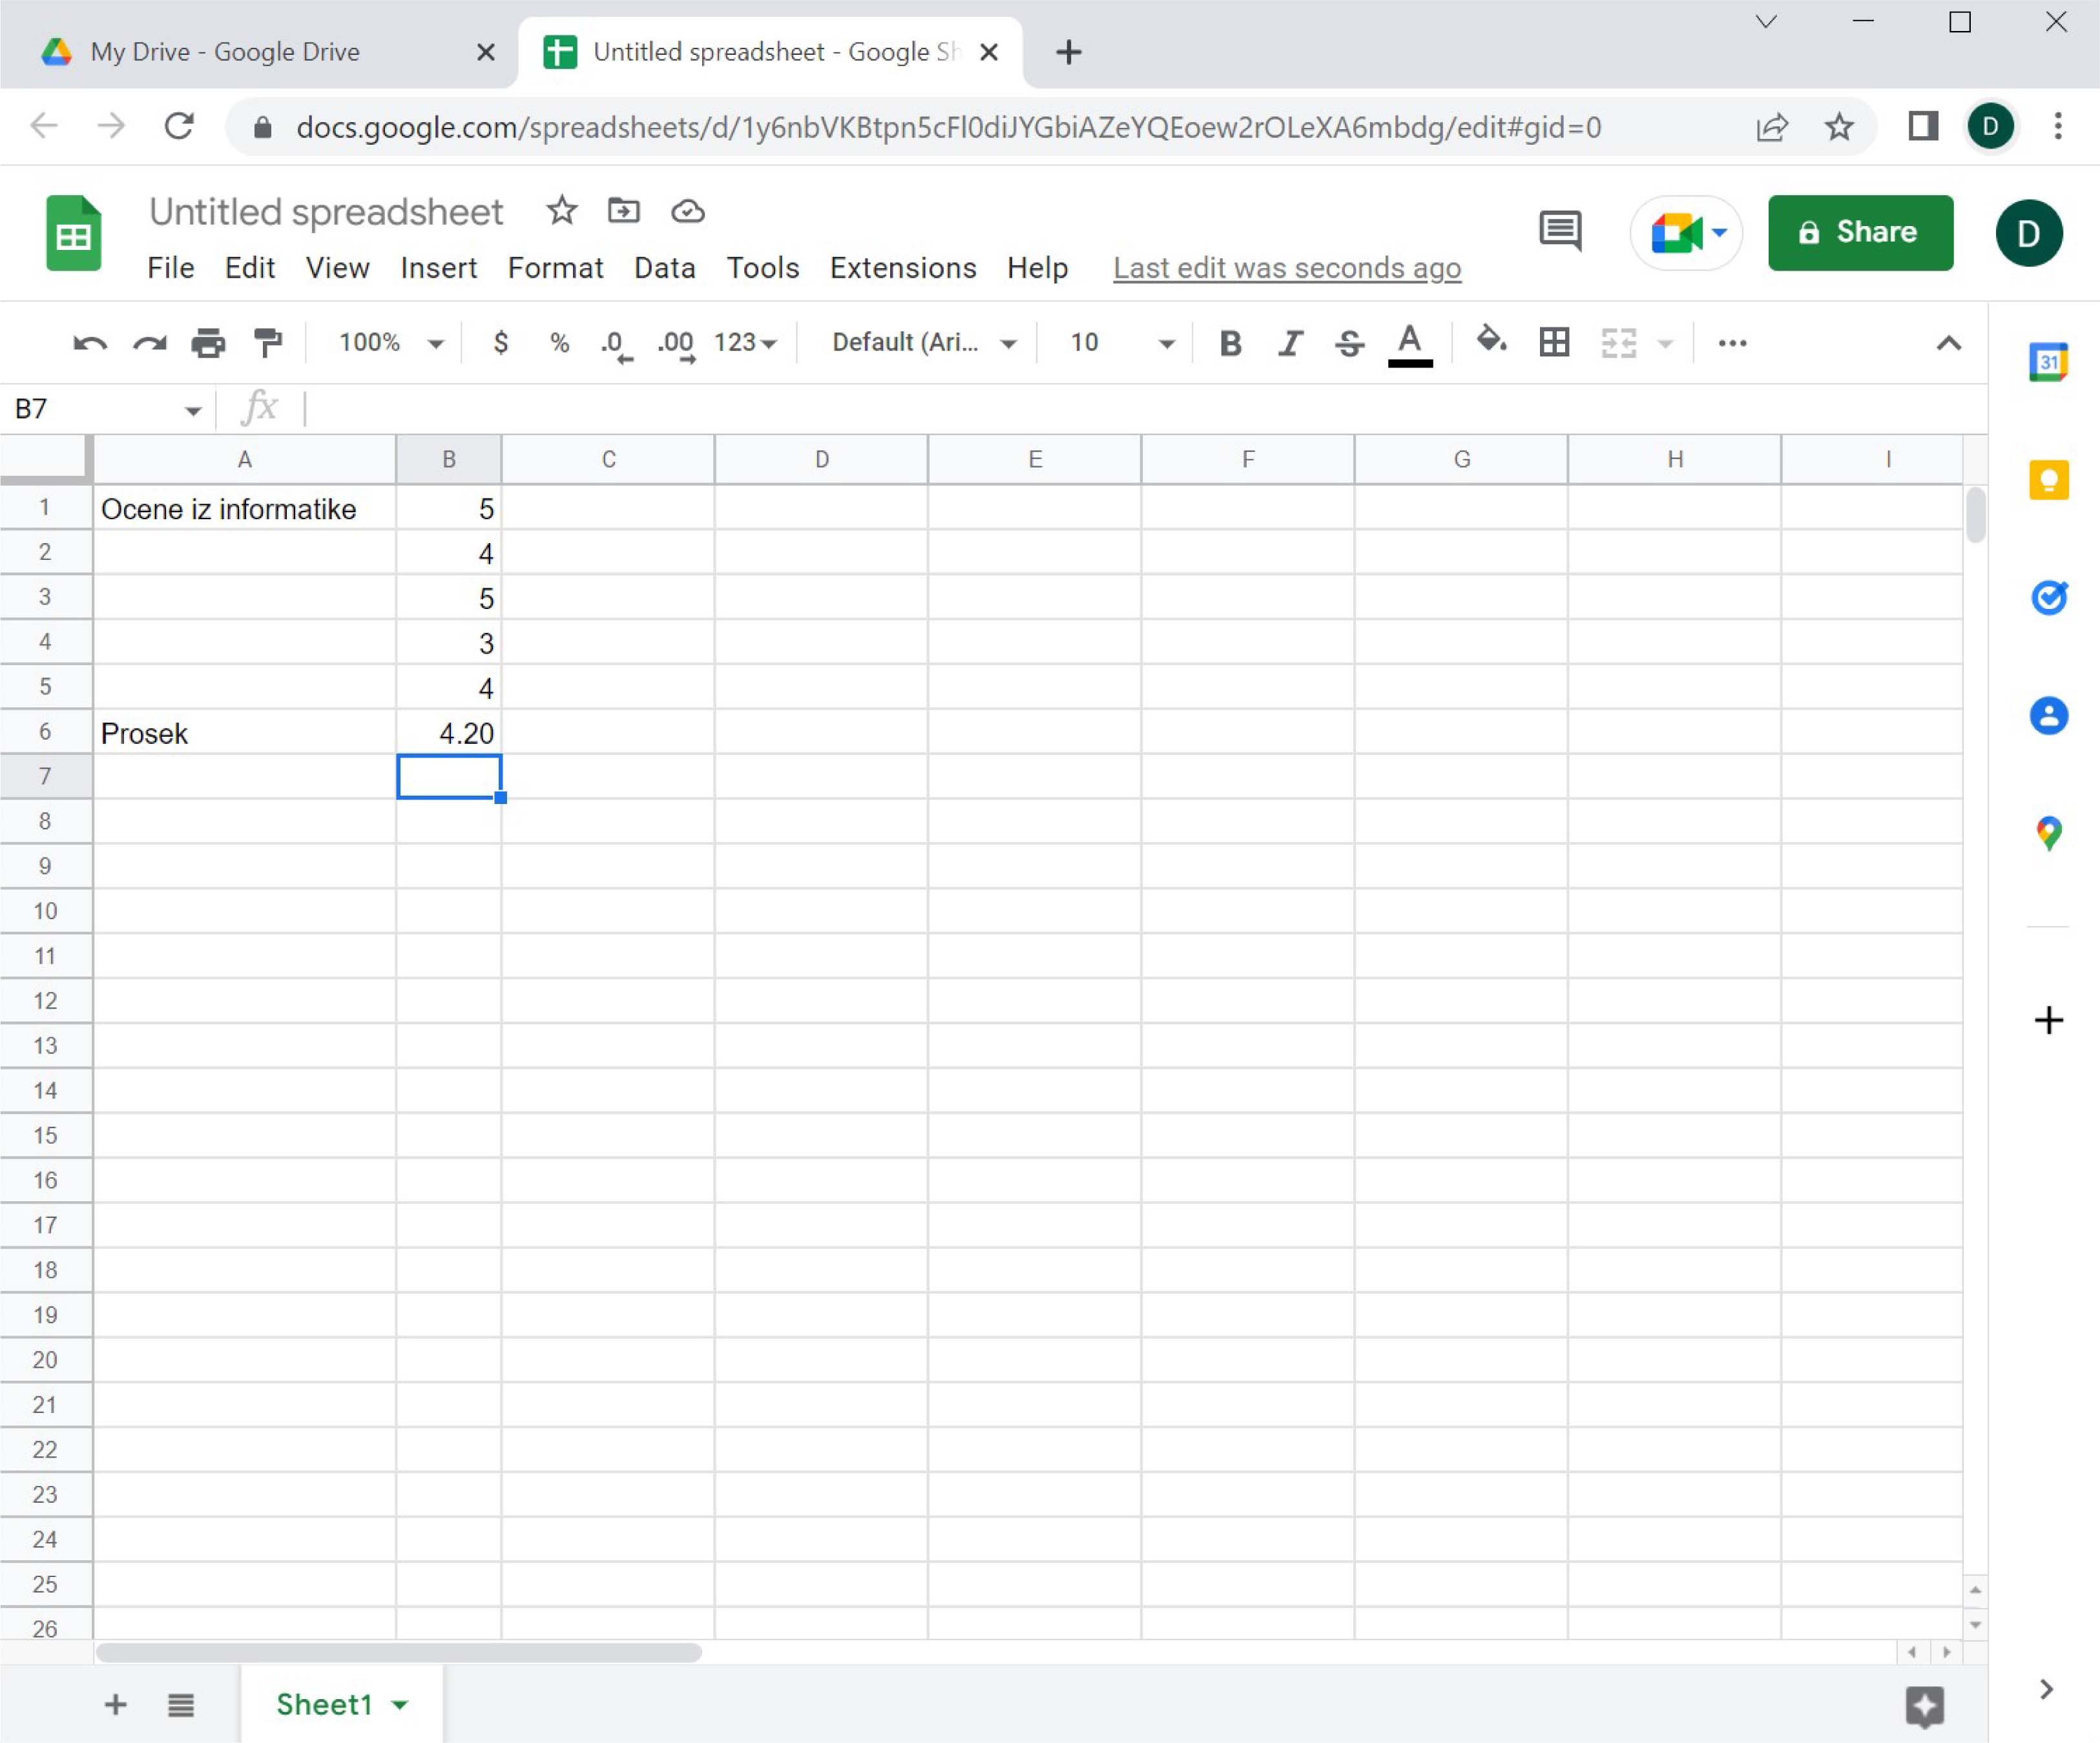2100x1743 pixels.
Task: Toggle bold formatting
Action: pos(1230,343)
